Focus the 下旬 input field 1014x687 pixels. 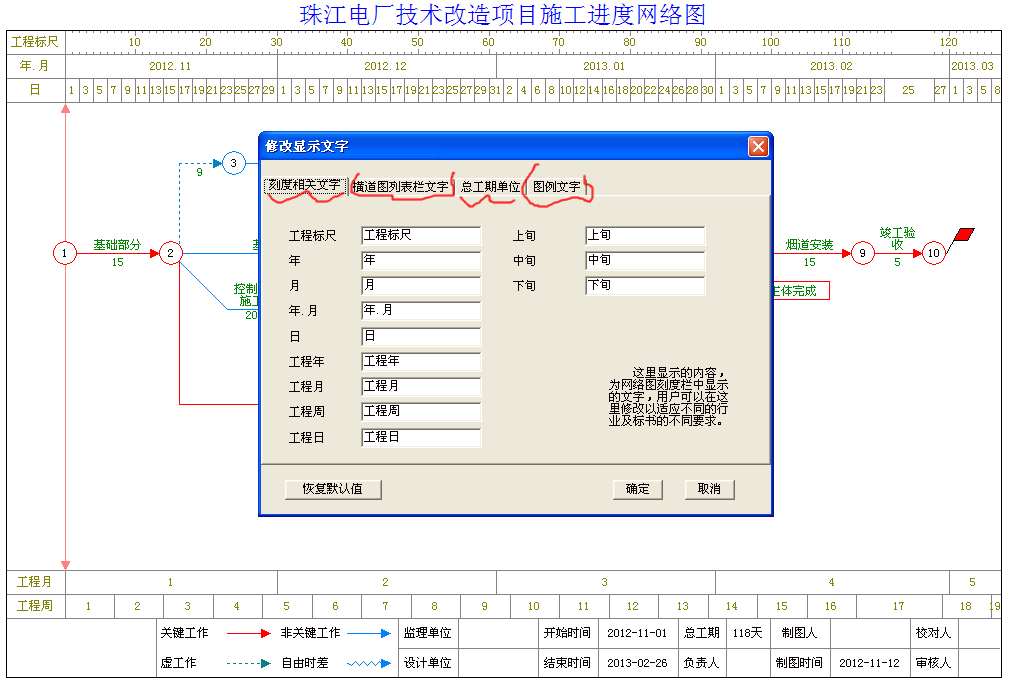645,286
